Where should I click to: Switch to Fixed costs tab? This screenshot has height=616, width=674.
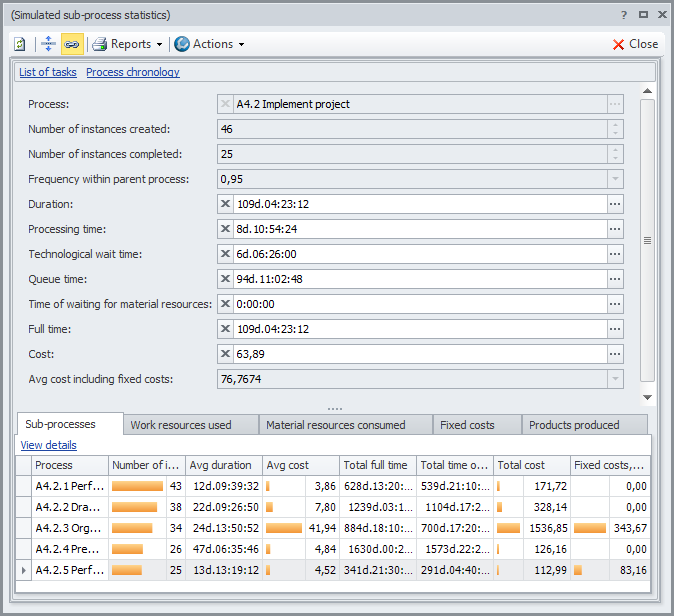click(467, 425)
